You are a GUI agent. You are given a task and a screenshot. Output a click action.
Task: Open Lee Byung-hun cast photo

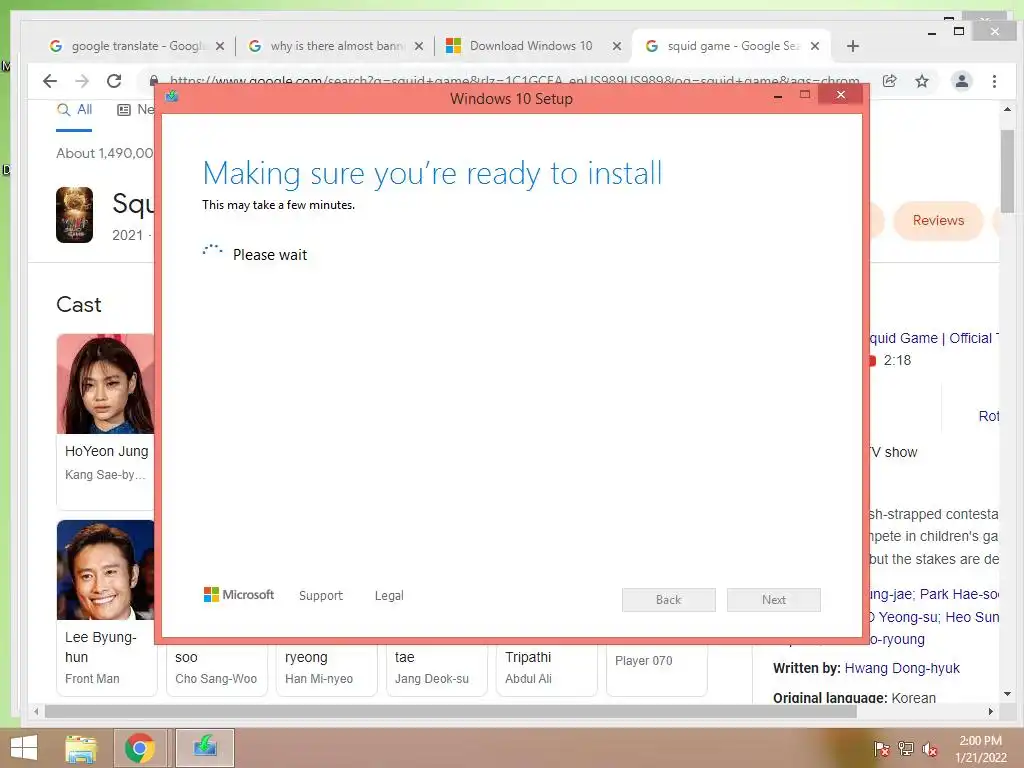105,569
